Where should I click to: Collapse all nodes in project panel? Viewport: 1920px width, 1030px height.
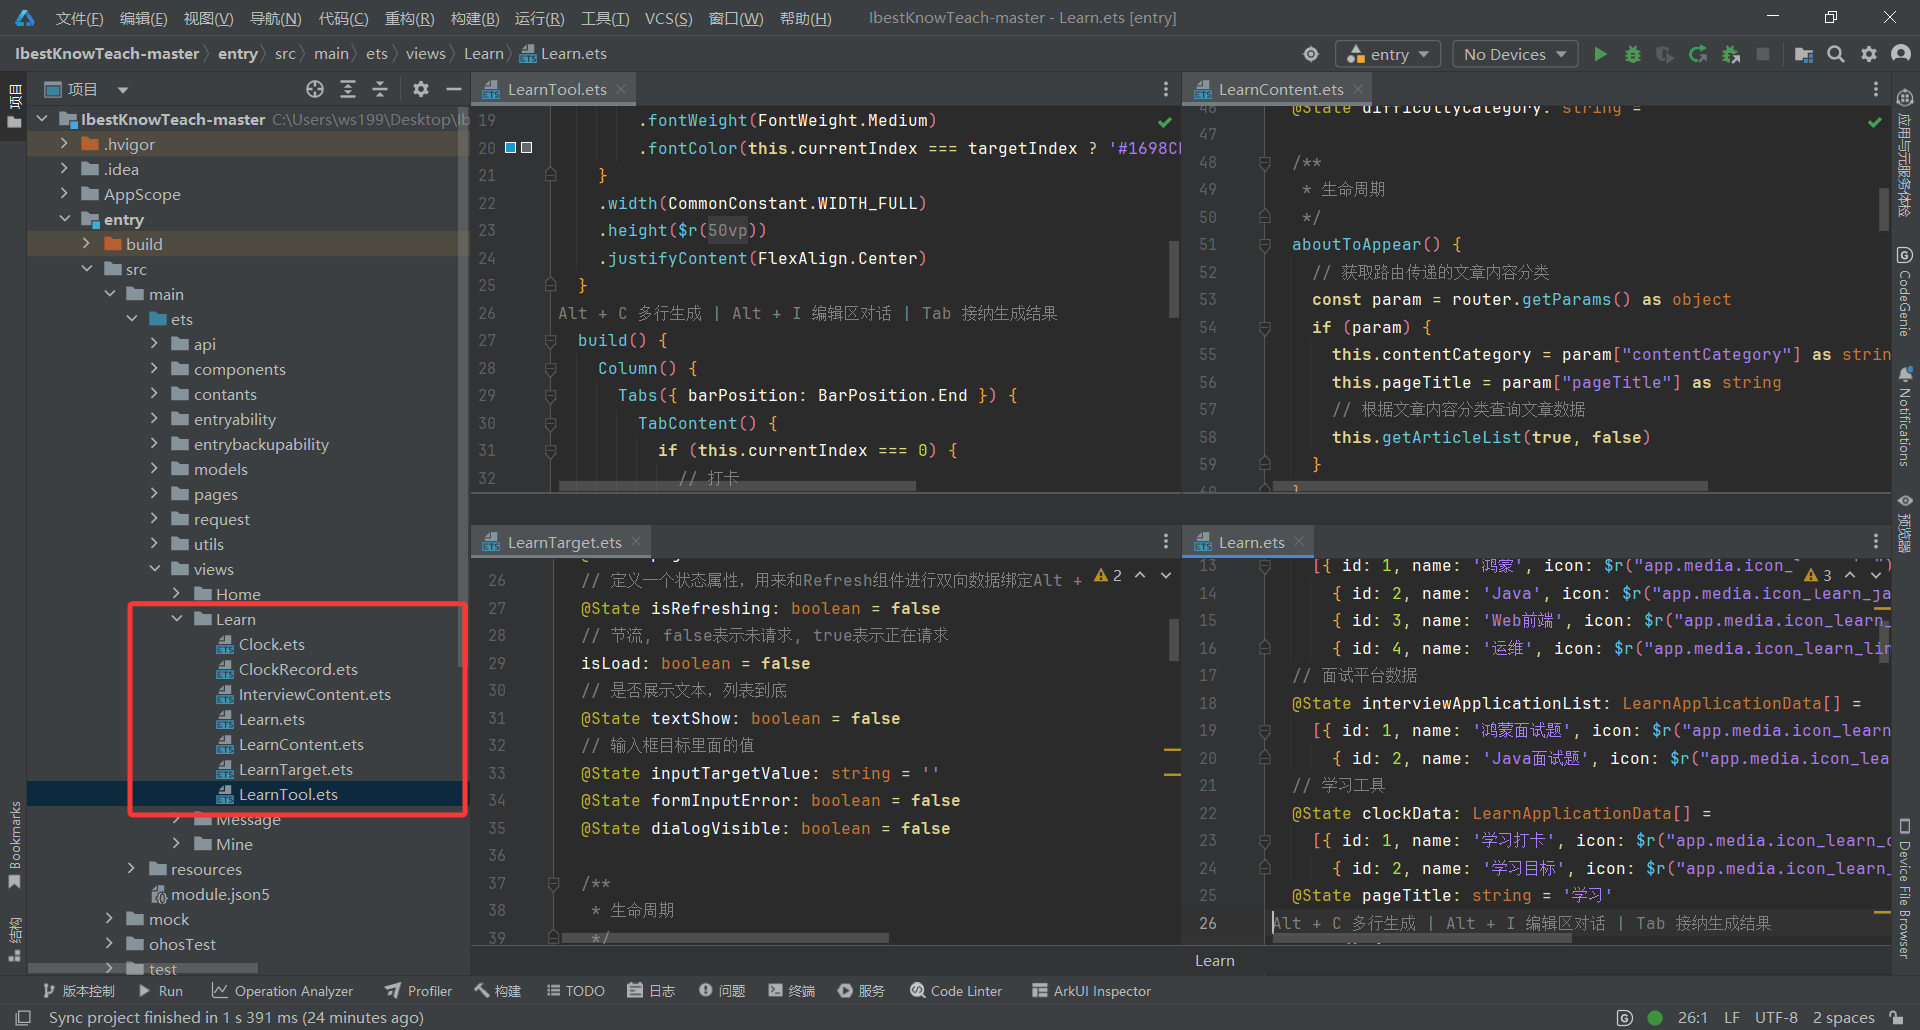coord(380,89)
